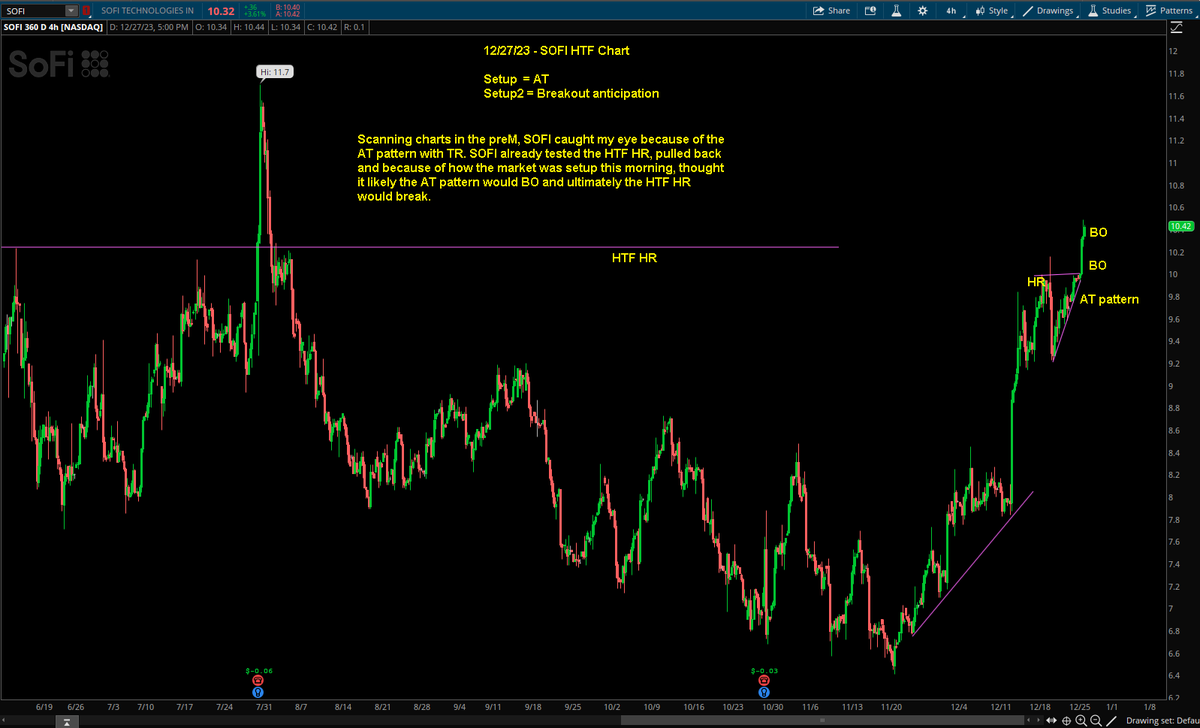Open the Drawing set selector

(1163, 720)
